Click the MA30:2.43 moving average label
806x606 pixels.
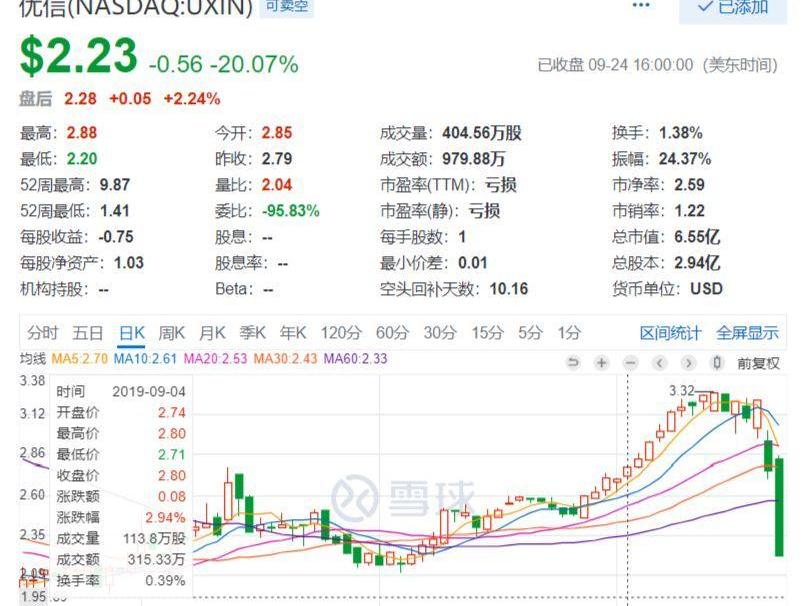click(x=285, y=359)
